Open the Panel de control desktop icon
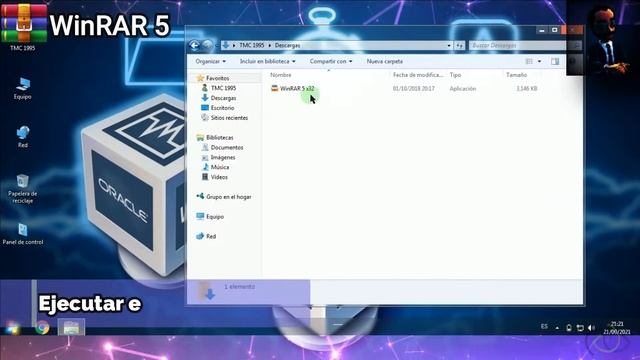Image resolution: width=640 pixels, height=360 pixels. click(22, 234)
